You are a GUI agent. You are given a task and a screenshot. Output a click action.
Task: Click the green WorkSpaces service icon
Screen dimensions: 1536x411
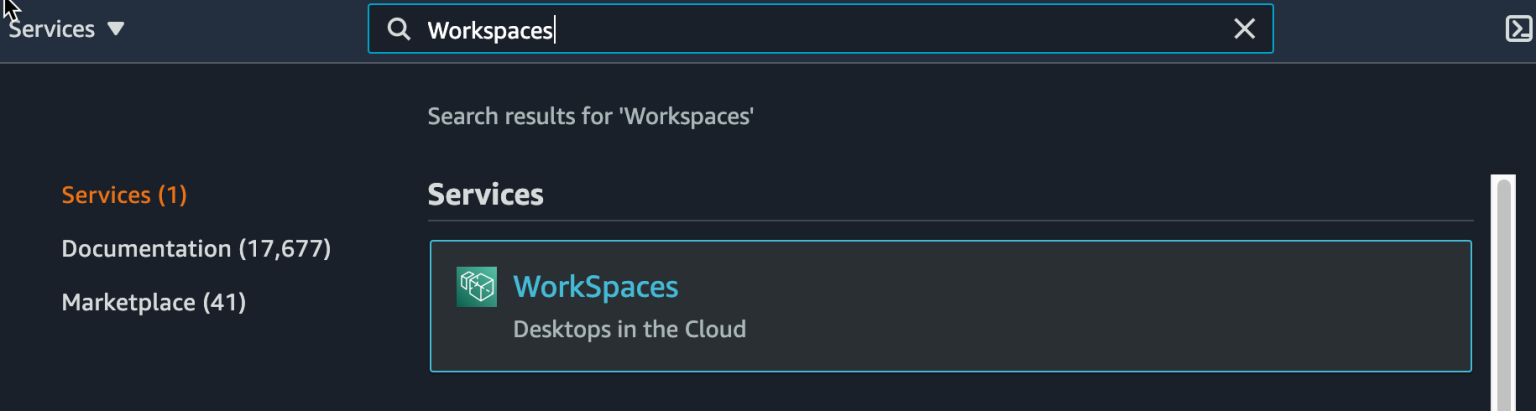click(x=477, y=287)
